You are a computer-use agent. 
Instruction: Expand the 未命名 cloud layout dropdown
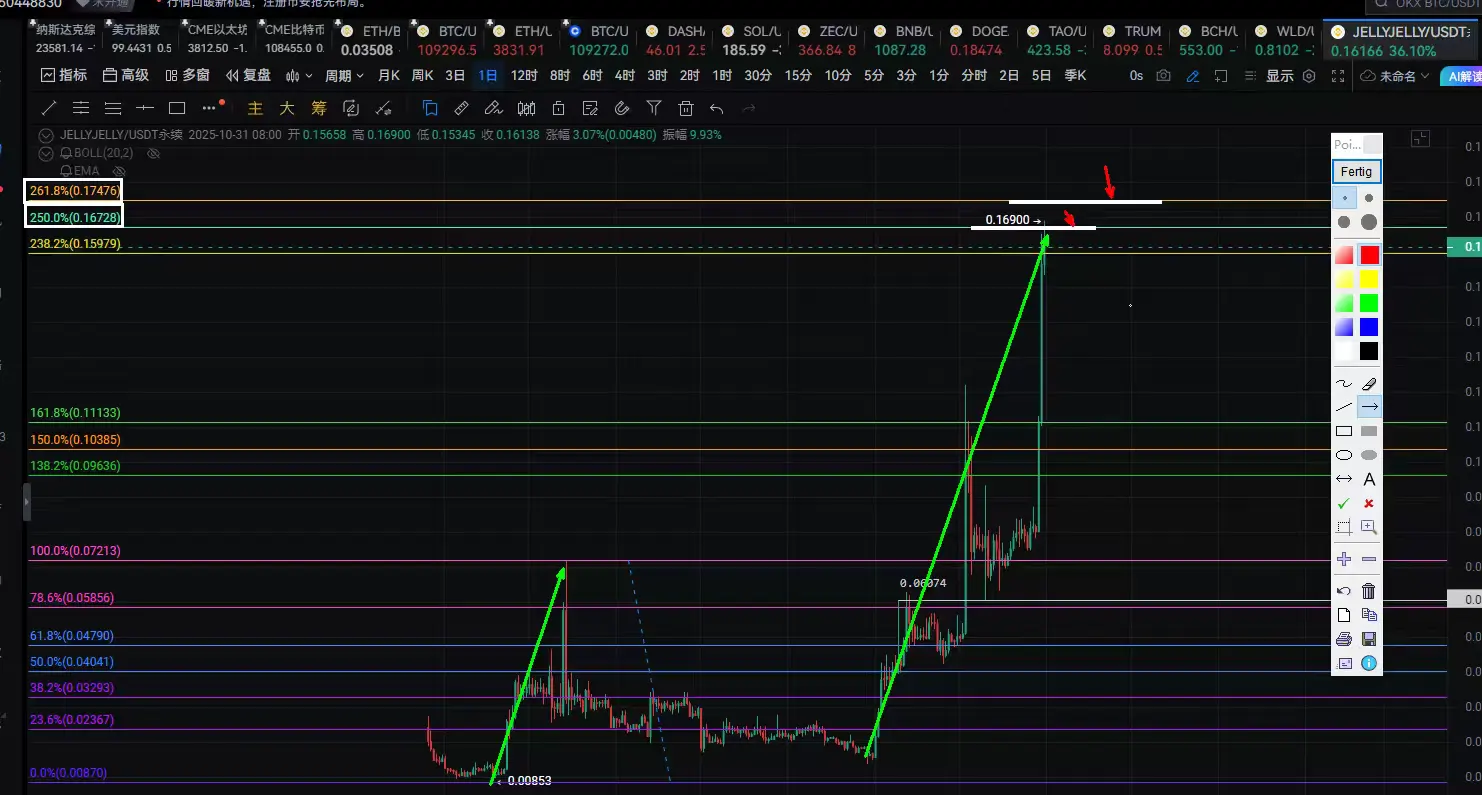coord(1395,75)
